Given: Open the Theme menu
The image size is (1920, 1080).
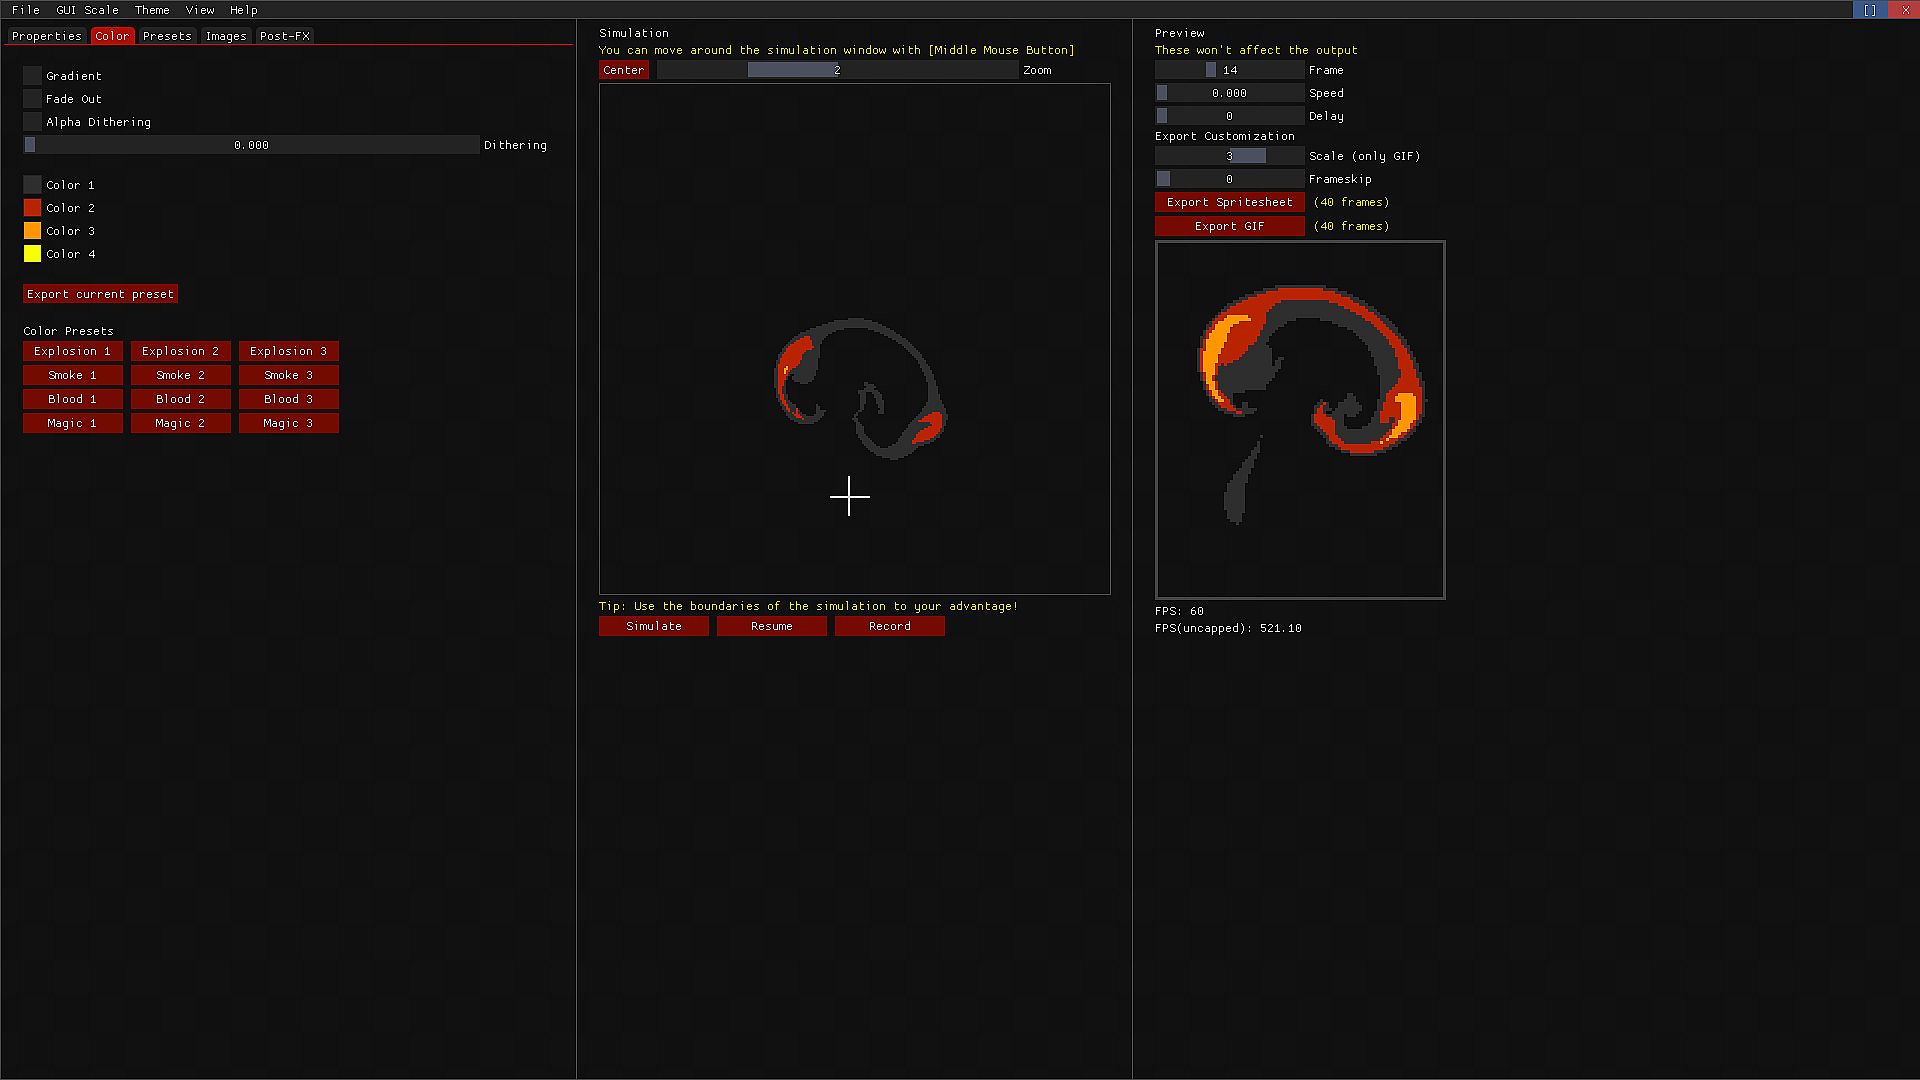Looking at the screenshot, I should coord(152,10).
